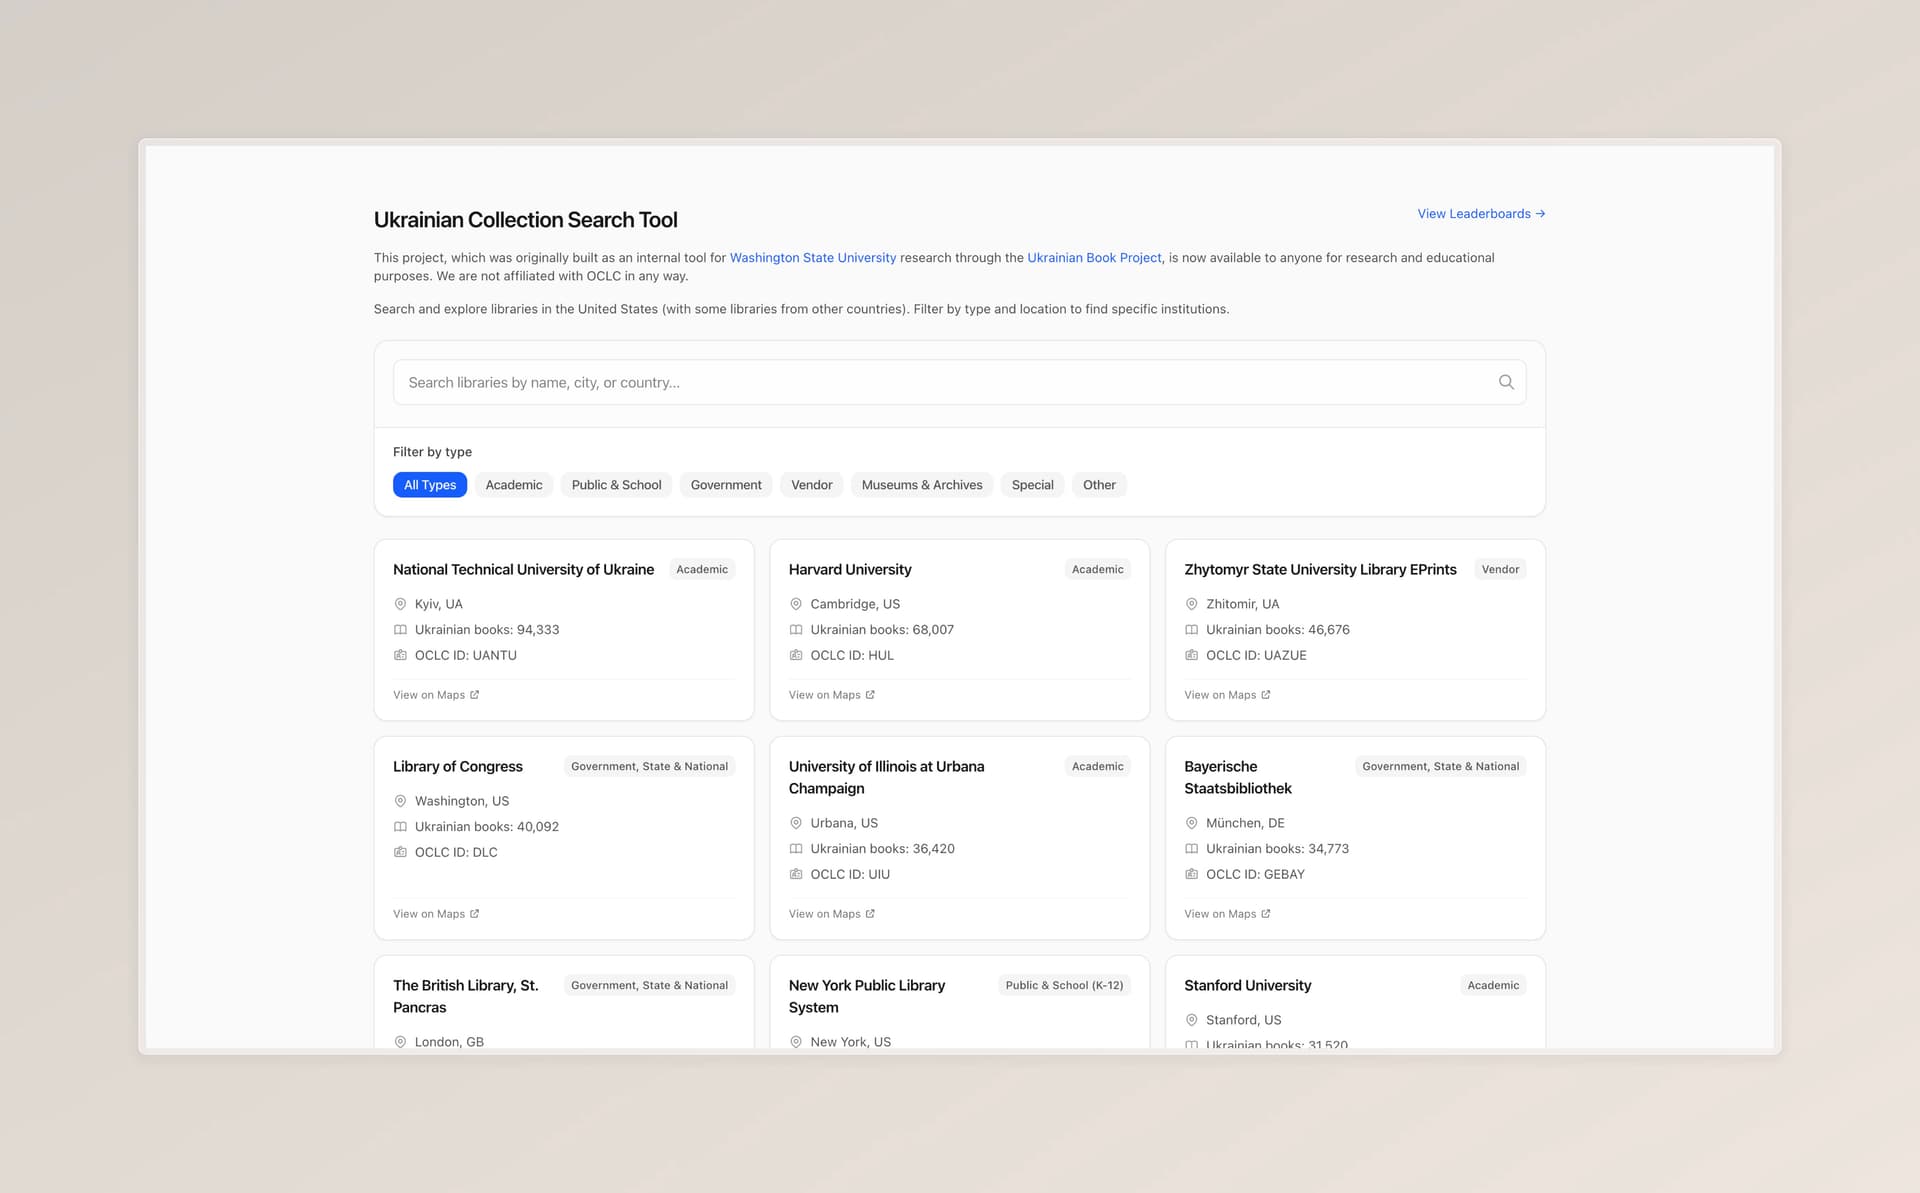This screenshot has width=1920, height=1193.
Task: Click location pin icon next to Urbana, US
Action: coord(796,823)
